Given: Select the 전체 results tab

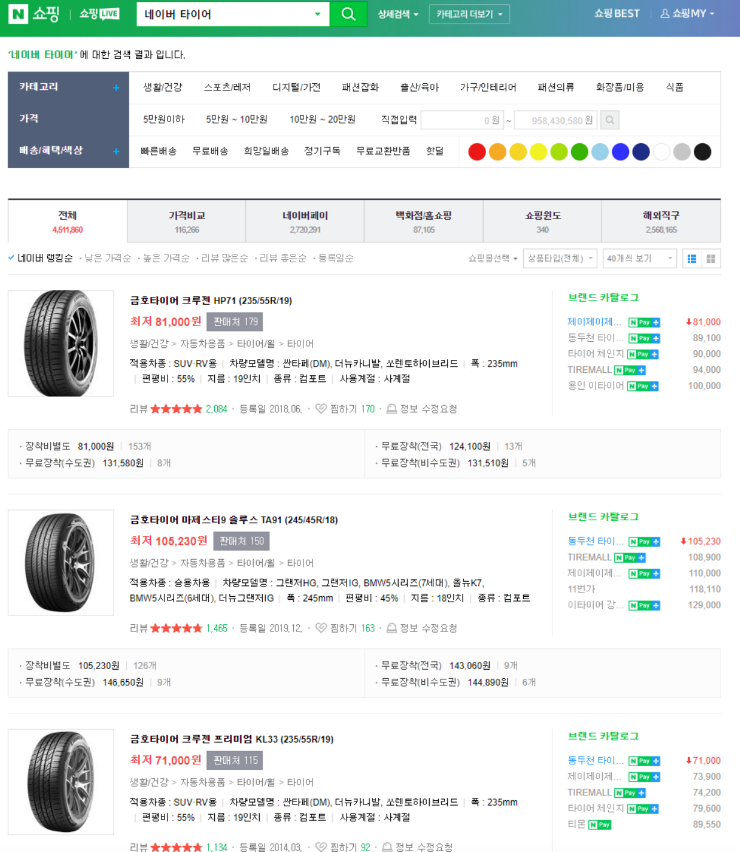Looking at the screenshot, I should pyautogui.click(x=67, y=222).
